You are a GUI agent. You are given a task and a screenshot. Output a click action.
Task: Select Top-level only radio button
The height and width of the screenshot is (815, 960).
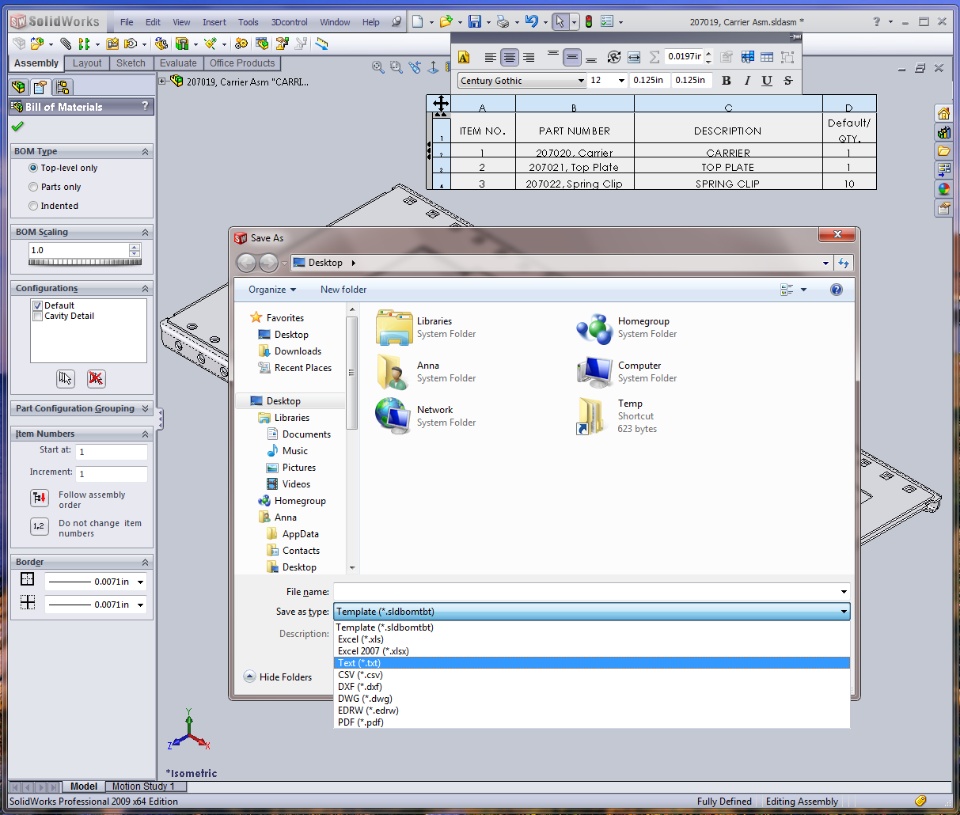33,168
